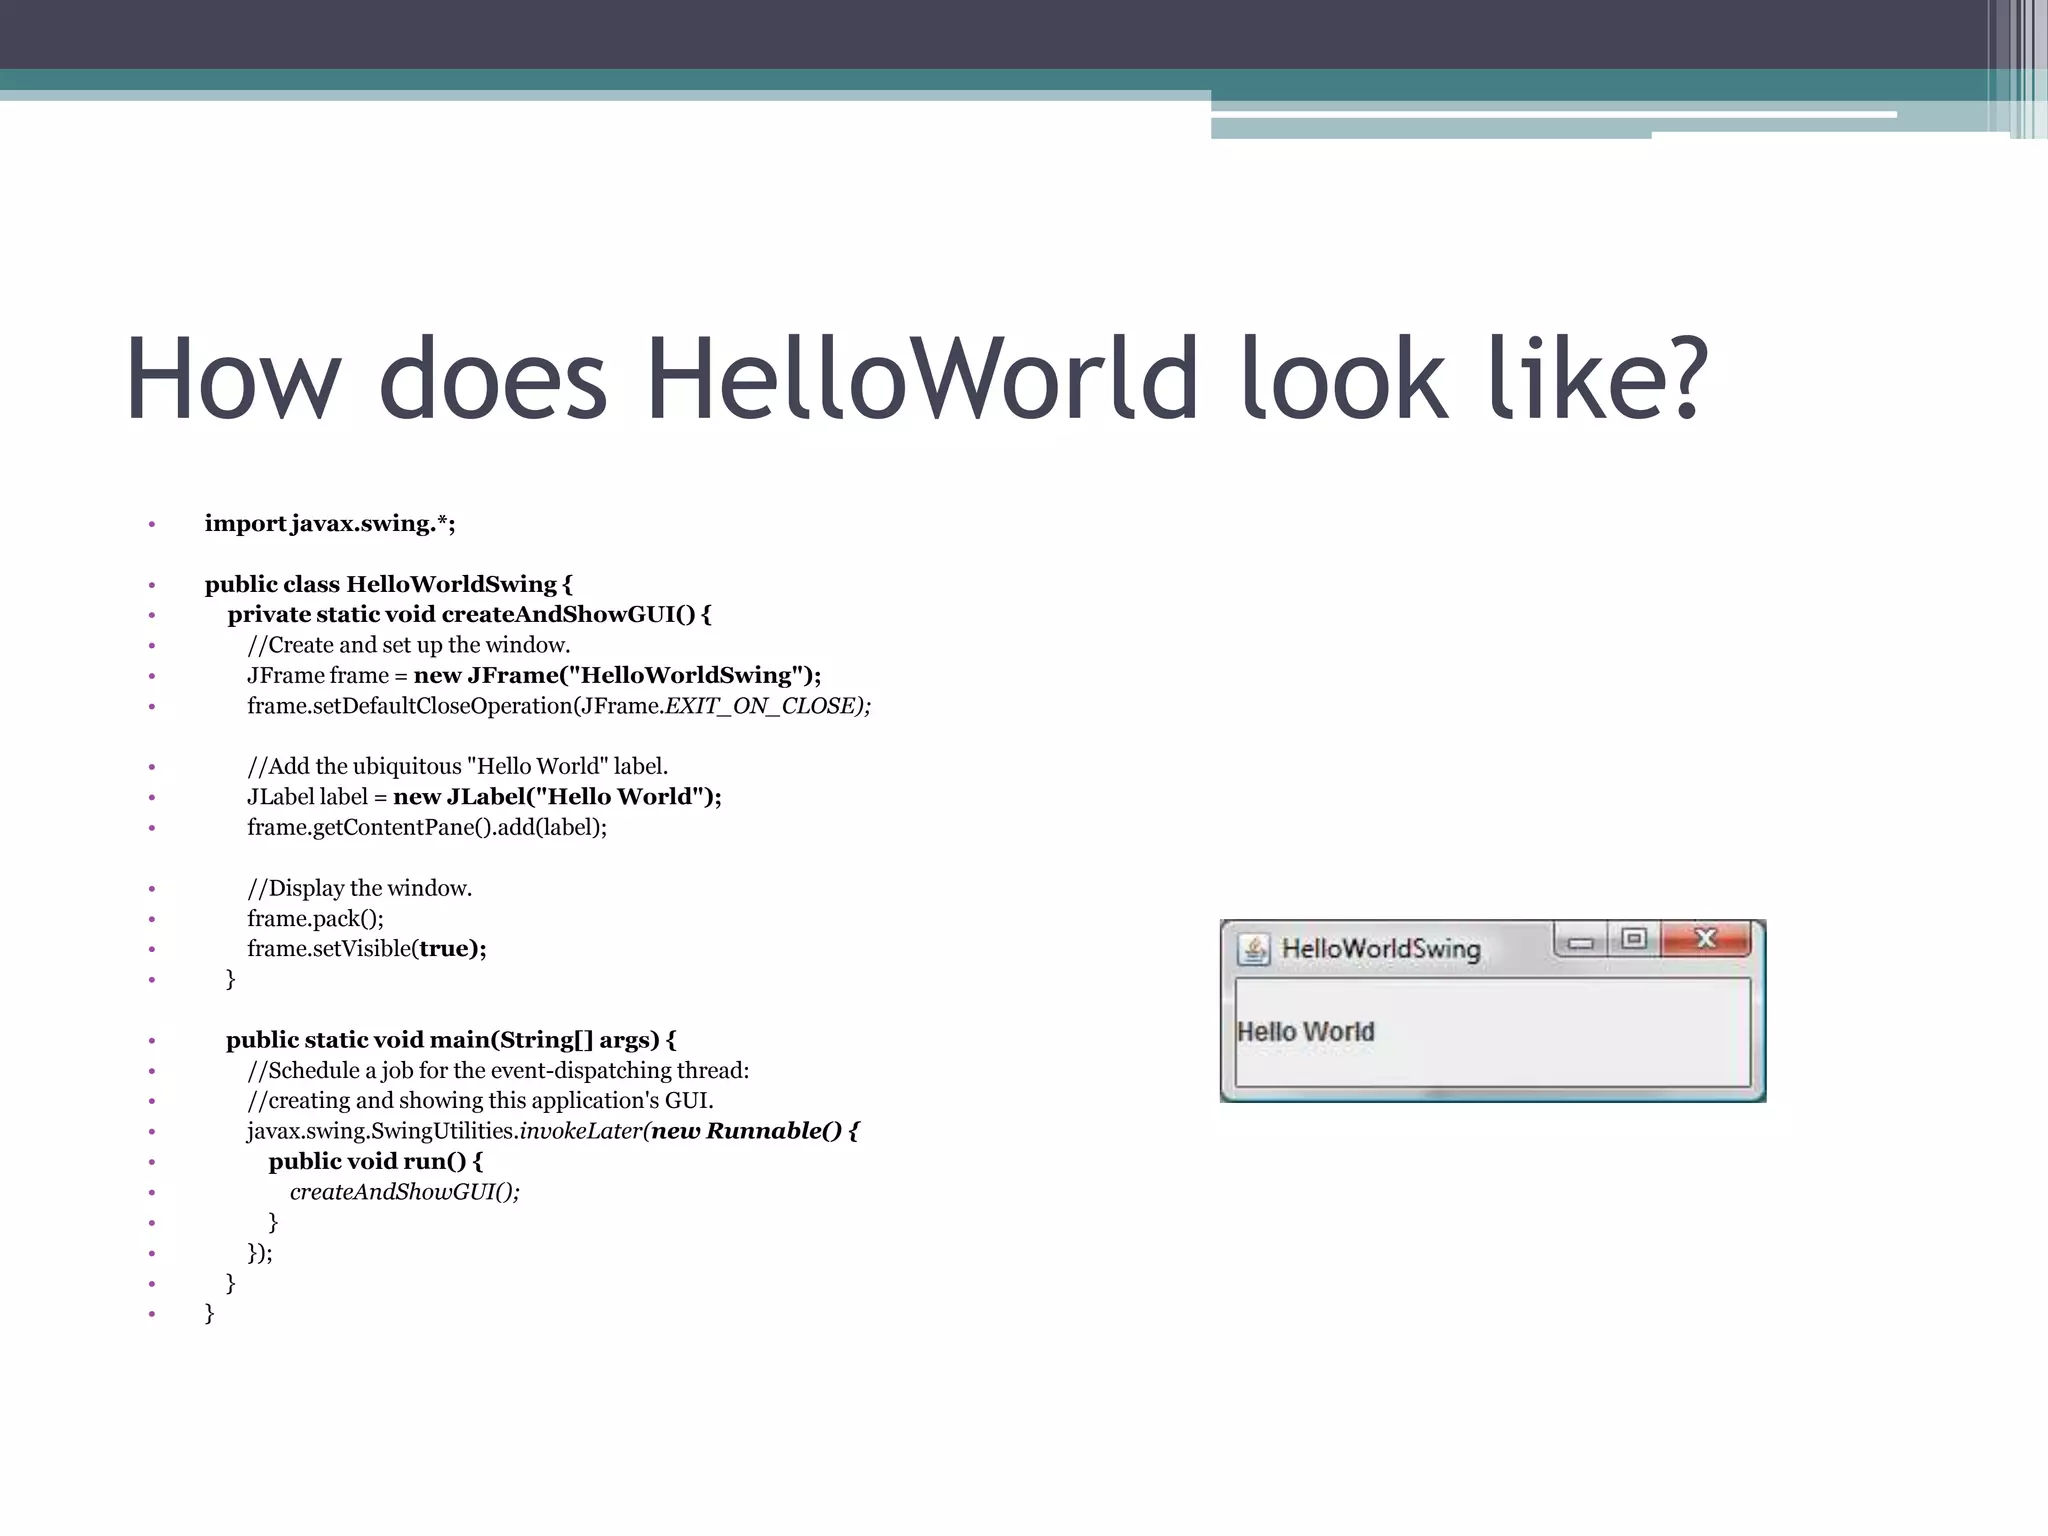Click comment '//Display the window.'
2048x1536 pixels.
tap(359, 888)
